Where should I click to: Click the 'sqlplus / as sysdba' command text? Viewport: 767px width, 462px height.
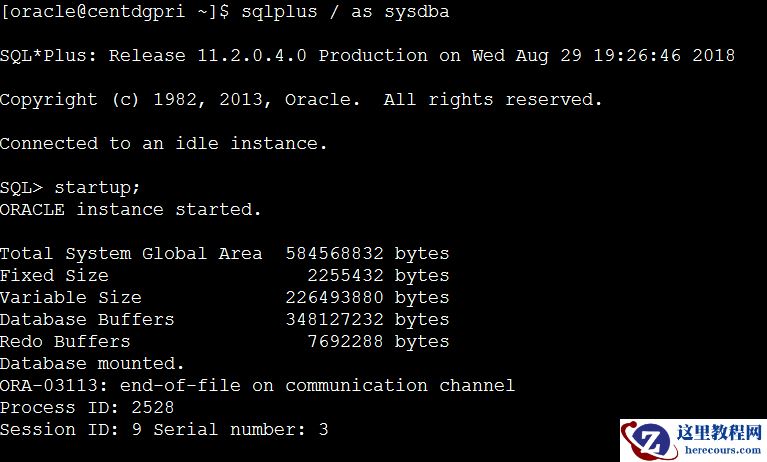pyautogui.click(x=345, y=12)
